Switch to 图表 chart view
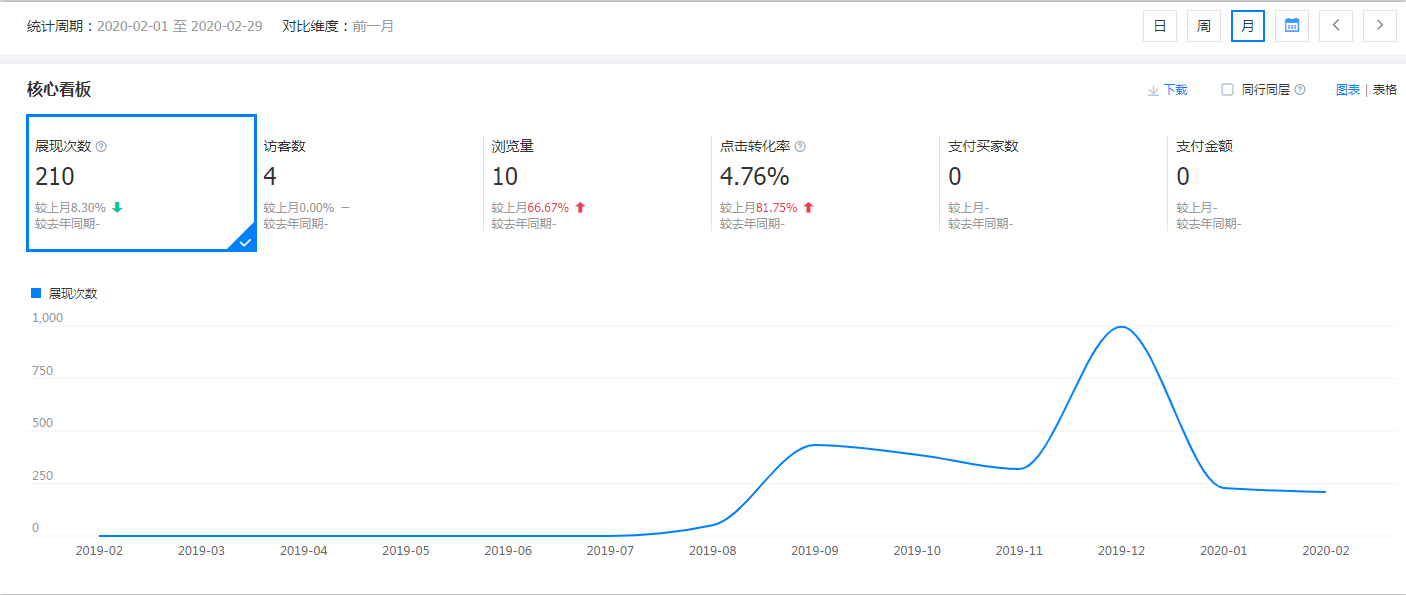 click(1348, 90)
